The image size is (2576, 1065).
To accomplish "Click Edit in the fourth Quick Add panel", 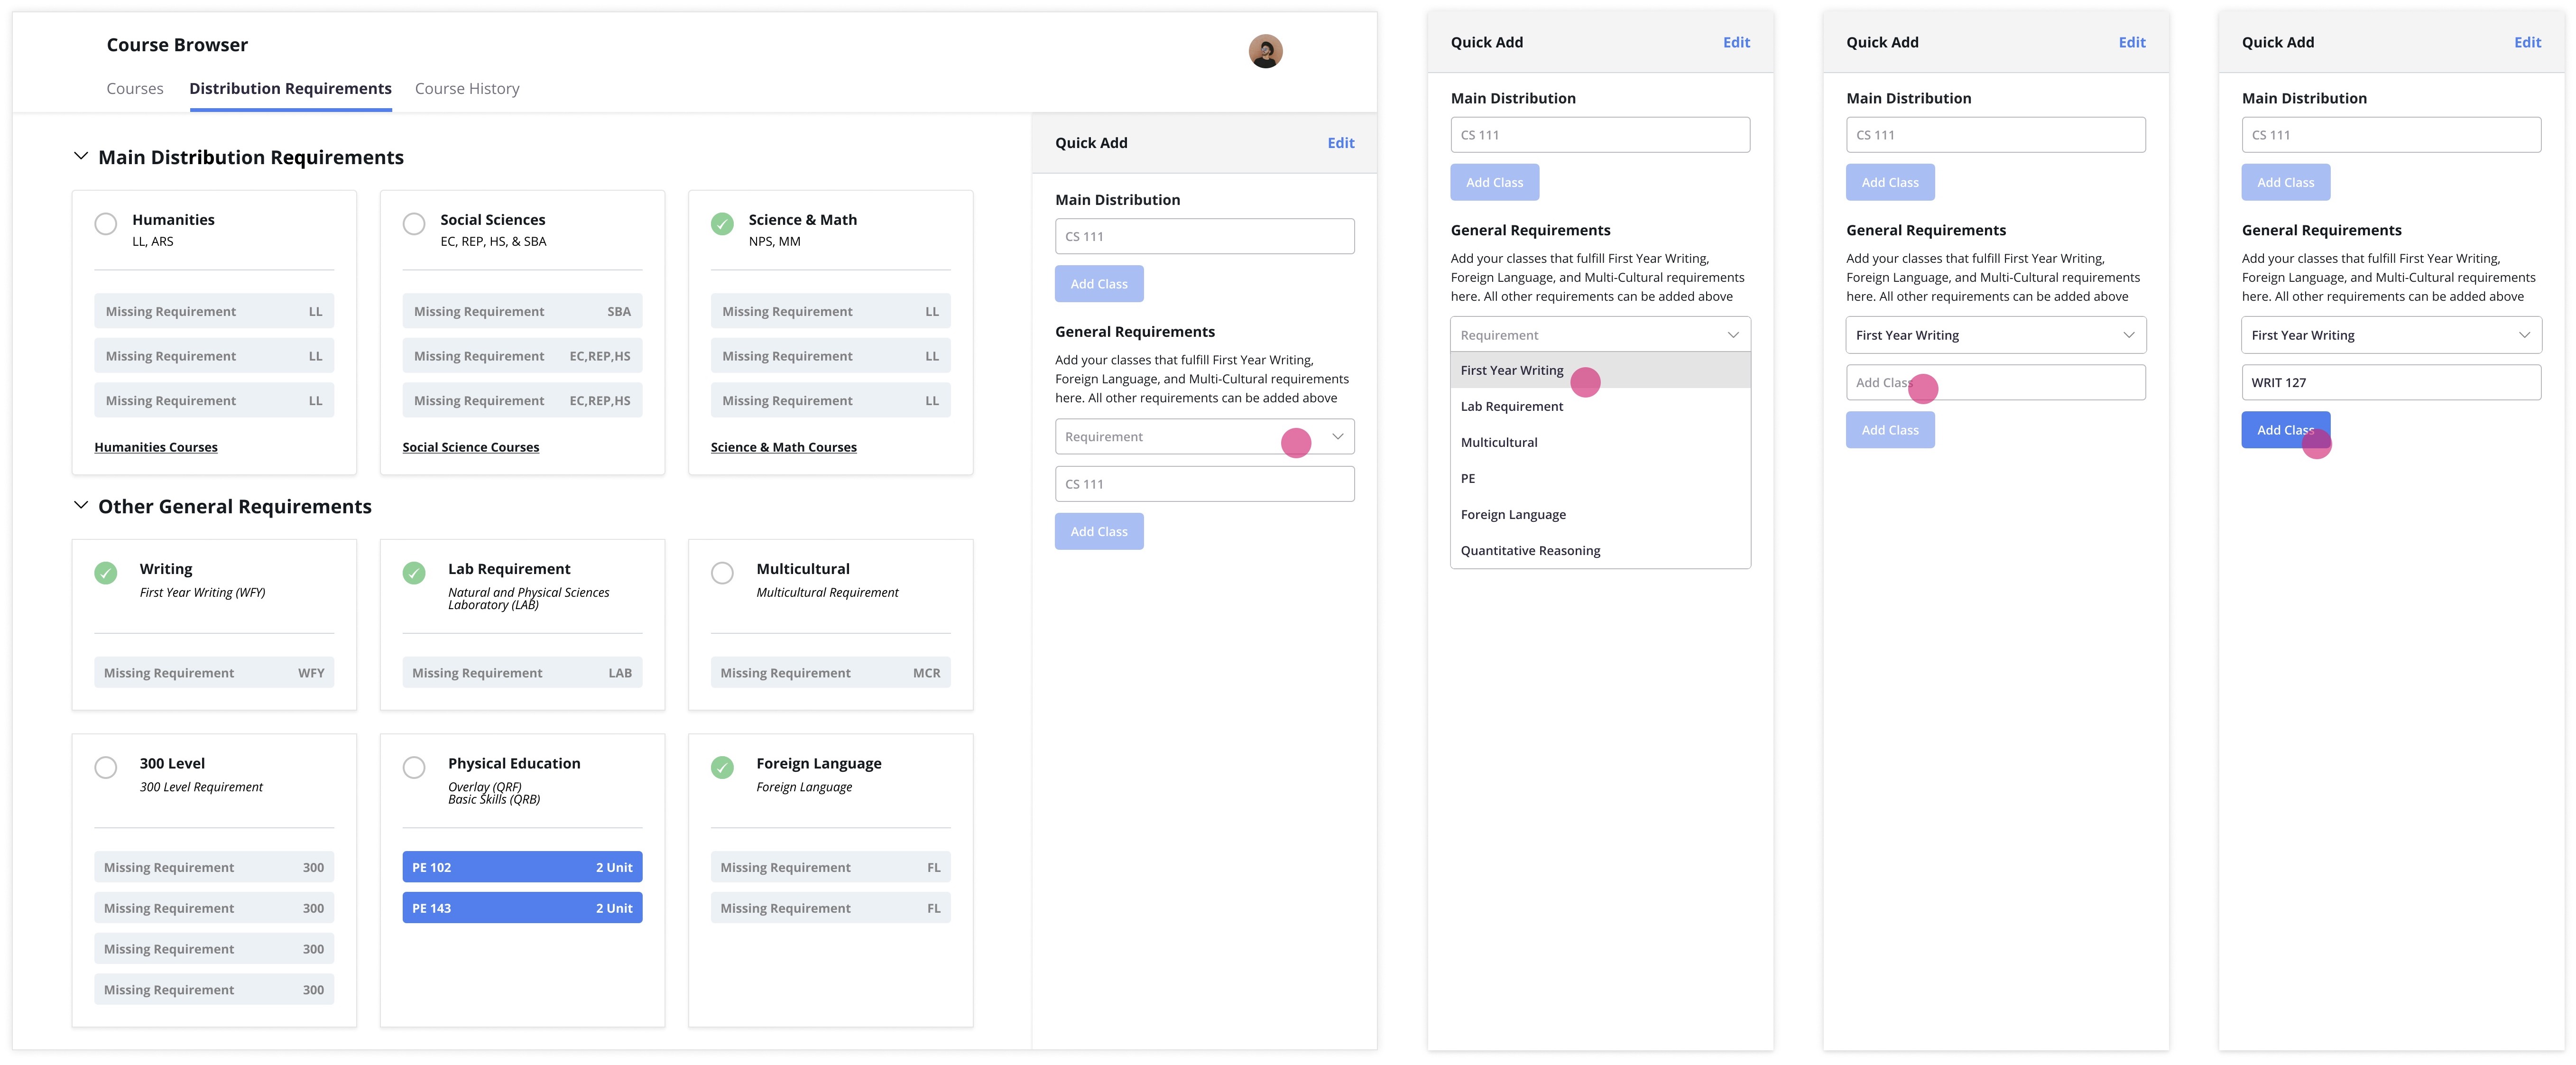I will [x=2527, y=42].
